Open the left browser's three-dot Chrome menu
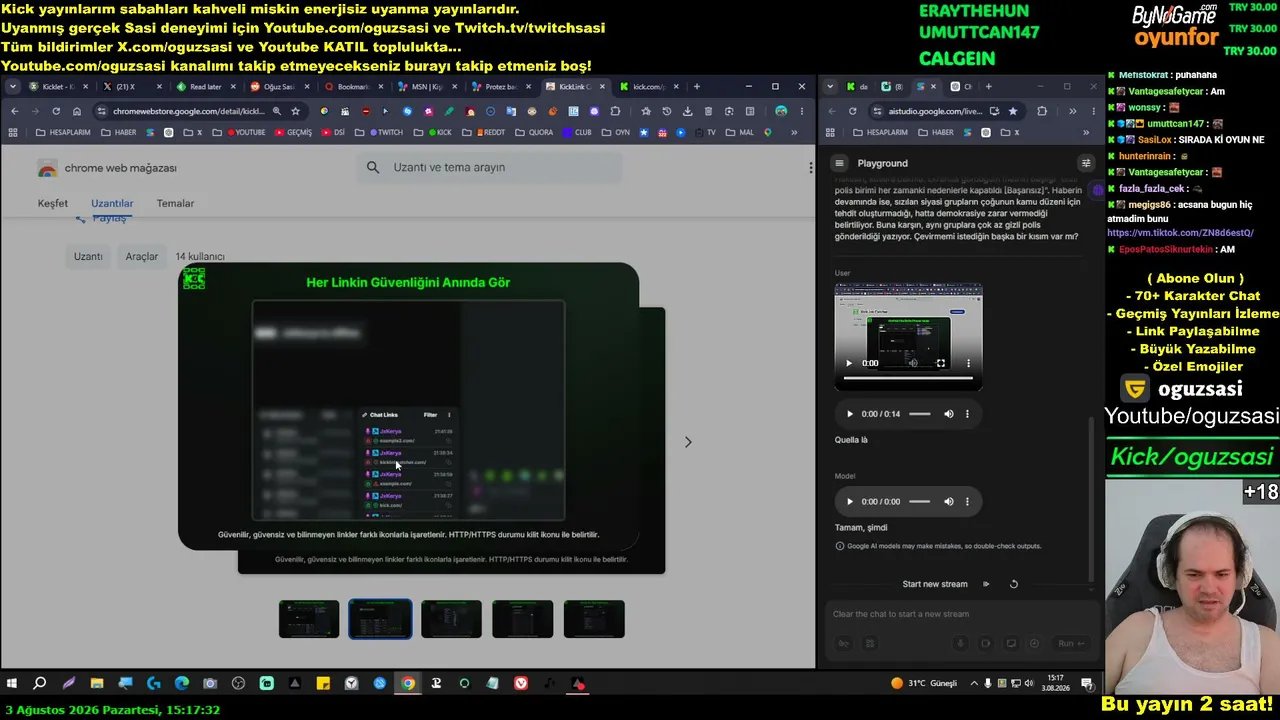This screenshot has height=720, width=1280. 802,111
